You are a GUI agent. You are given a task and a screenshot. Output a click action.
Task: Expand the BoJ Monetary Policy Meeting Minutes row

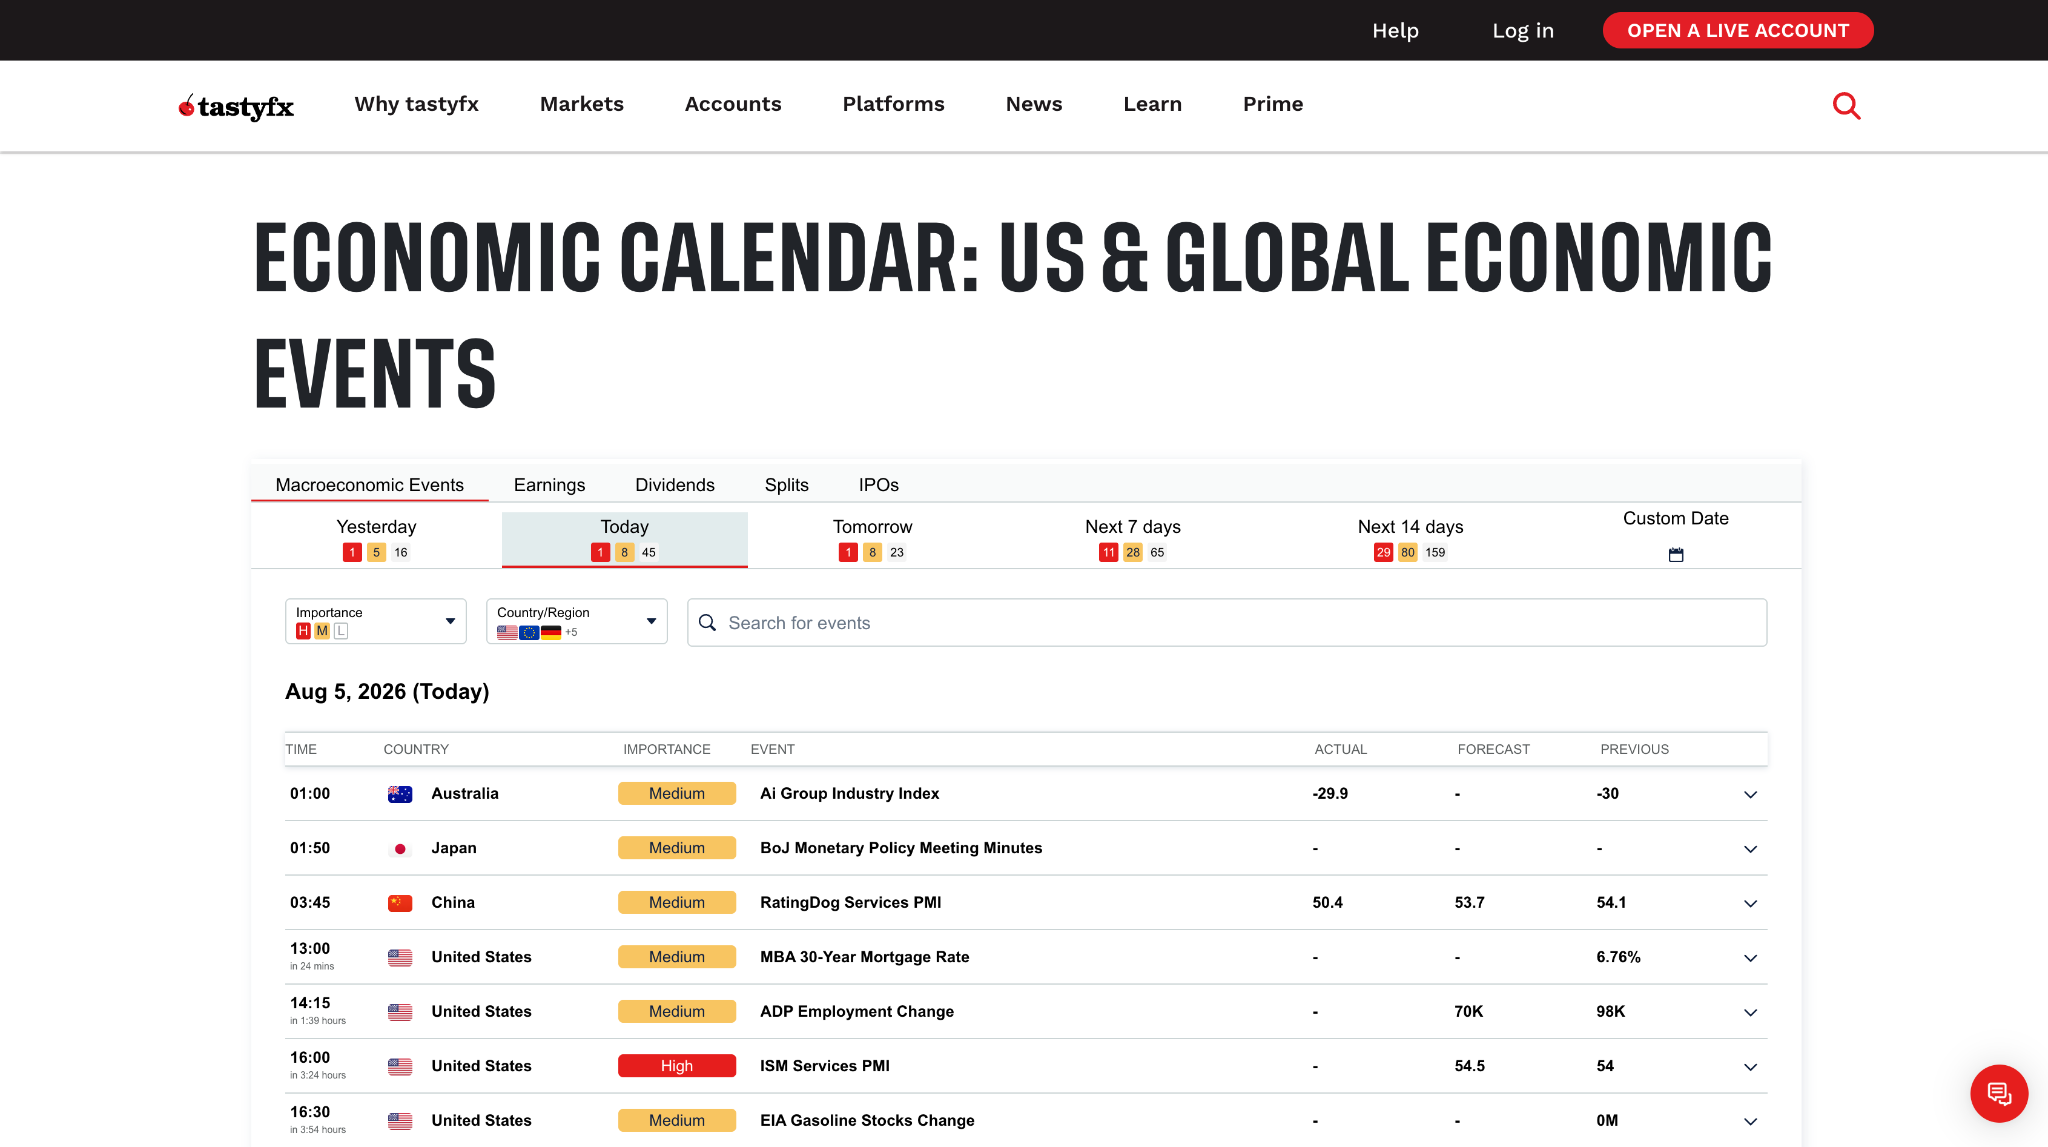1750,849
